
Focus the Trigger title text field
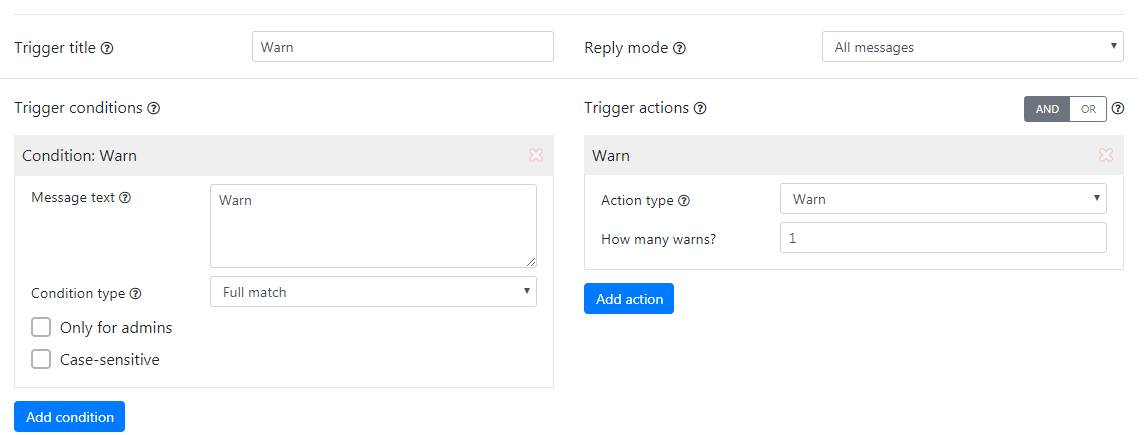pos(402,47)
